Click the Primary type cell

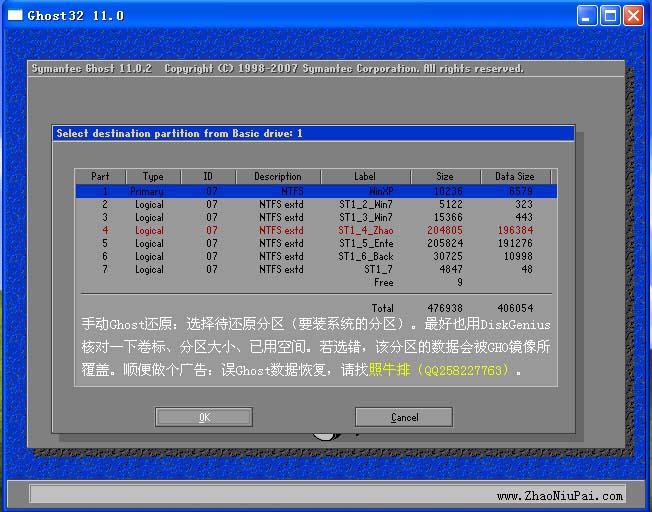(147, 191)
